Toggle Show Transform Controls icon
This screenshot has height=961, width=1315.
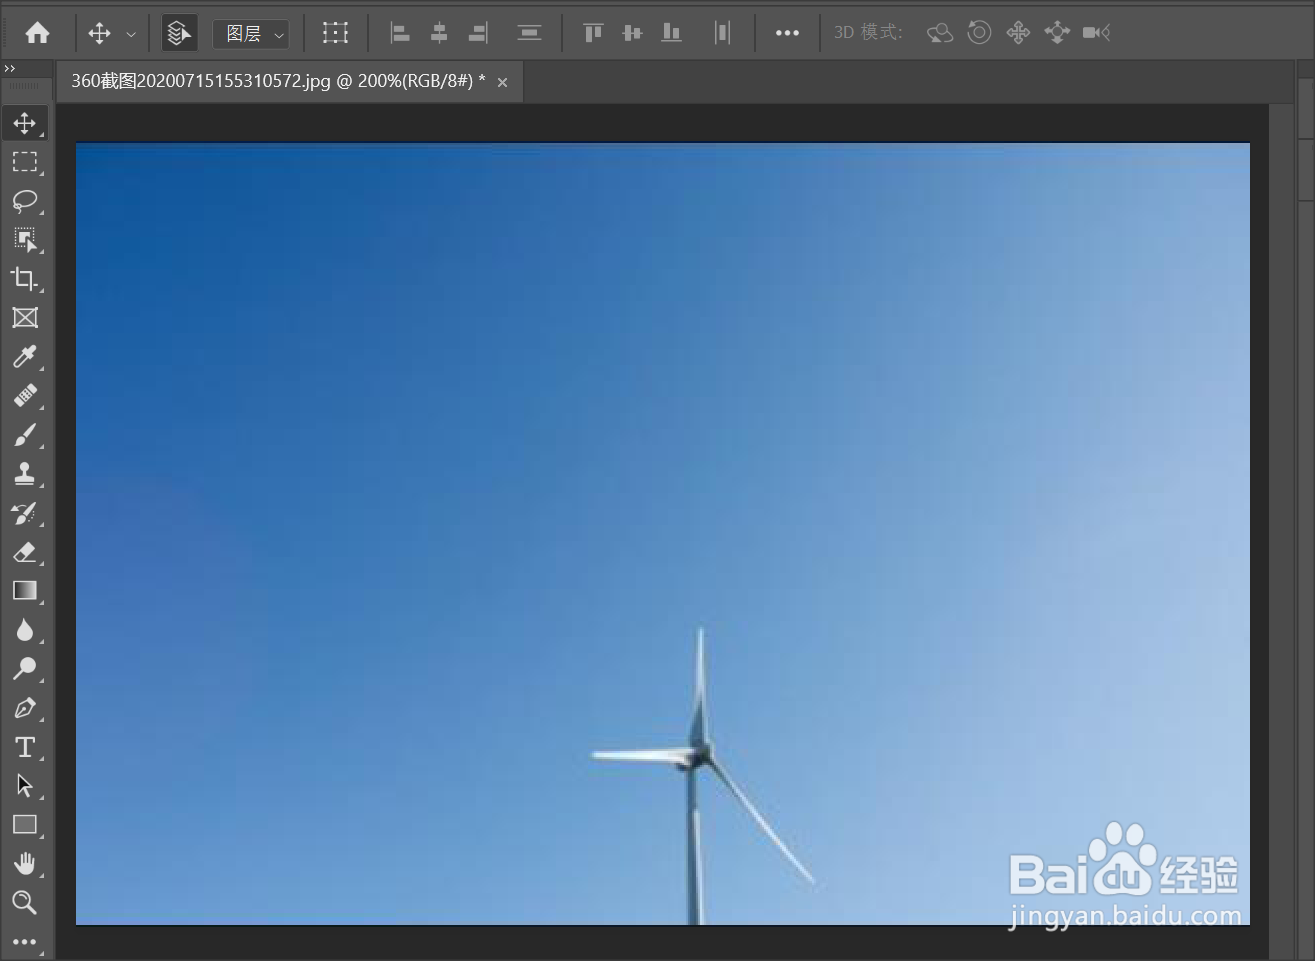click(335, 33)
